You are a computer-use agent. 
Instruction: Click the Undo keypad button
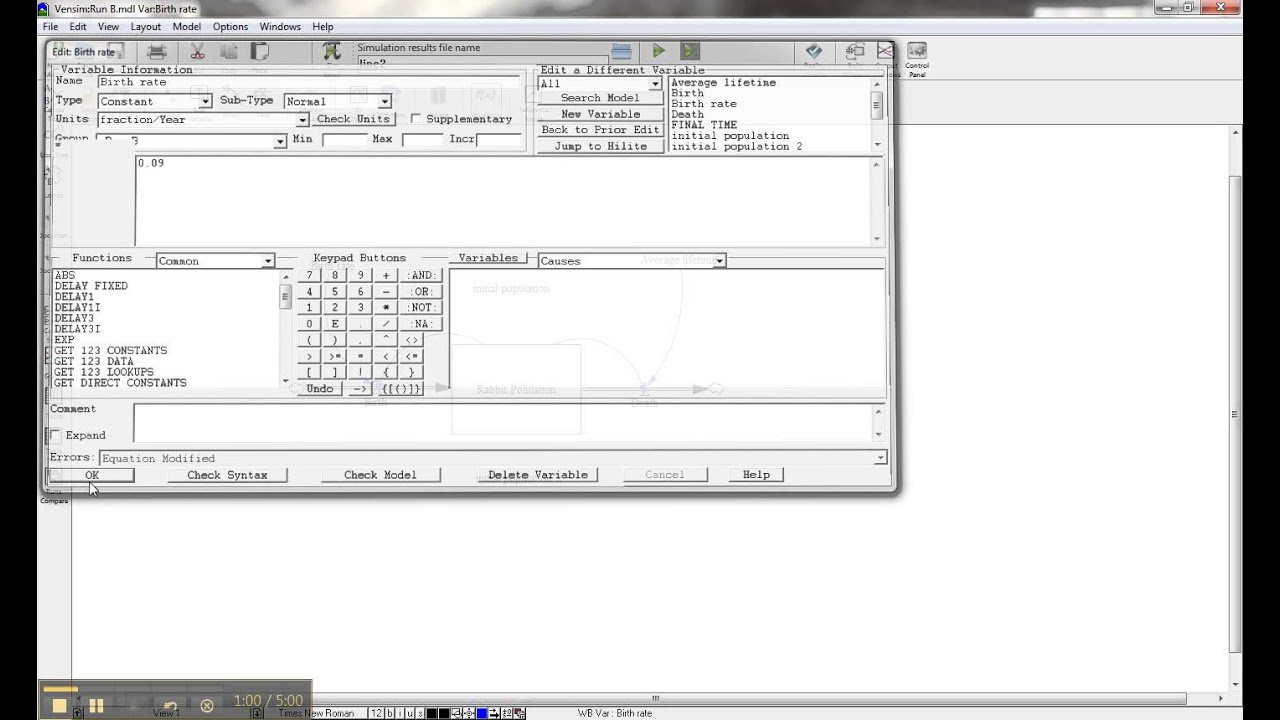coord(319,389)
